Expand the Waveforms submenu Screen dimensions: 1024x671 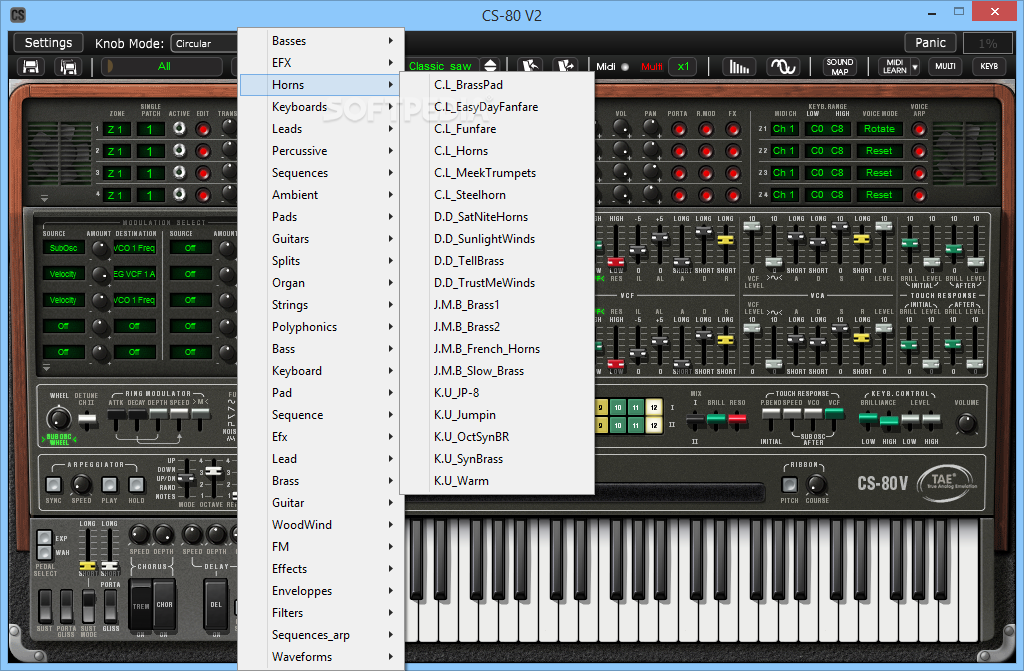click(322, 657)
